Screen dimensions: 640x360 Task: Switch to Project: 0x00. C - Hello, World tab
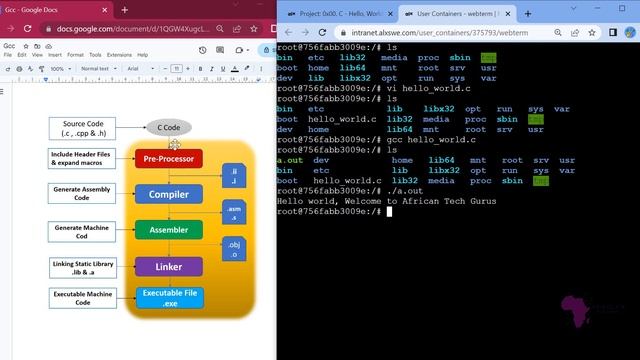coord(340,14)
